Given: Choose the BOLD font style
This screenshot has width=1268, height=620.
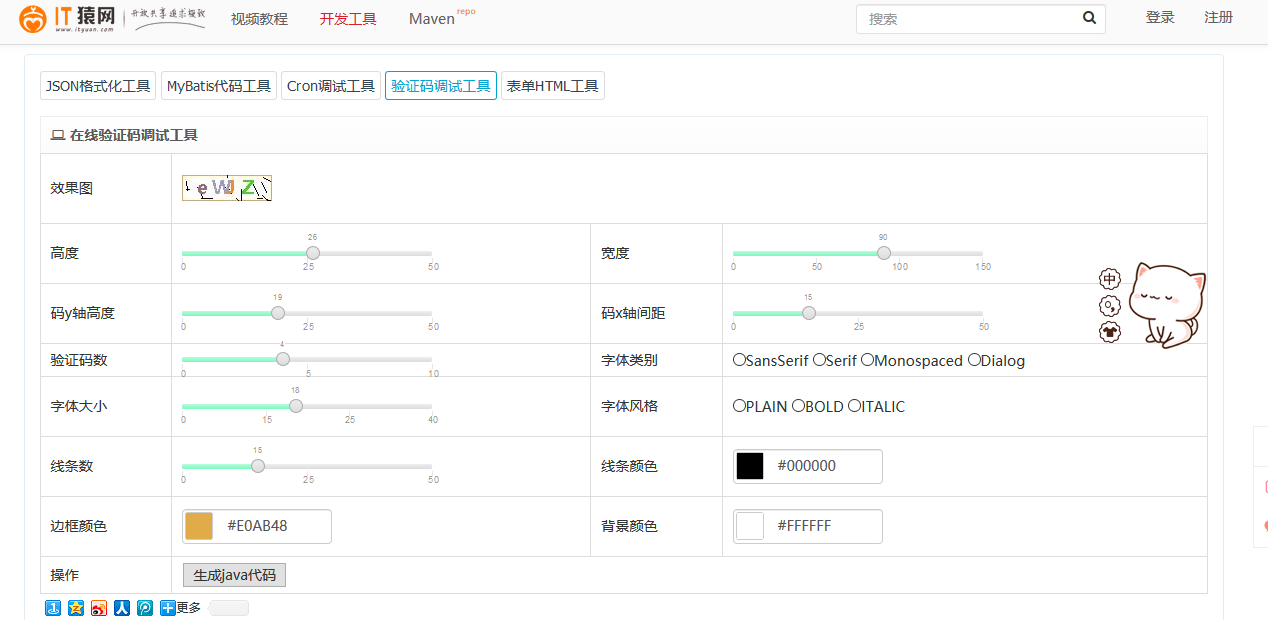Looking at the screenshot, I should coord(799,406).
